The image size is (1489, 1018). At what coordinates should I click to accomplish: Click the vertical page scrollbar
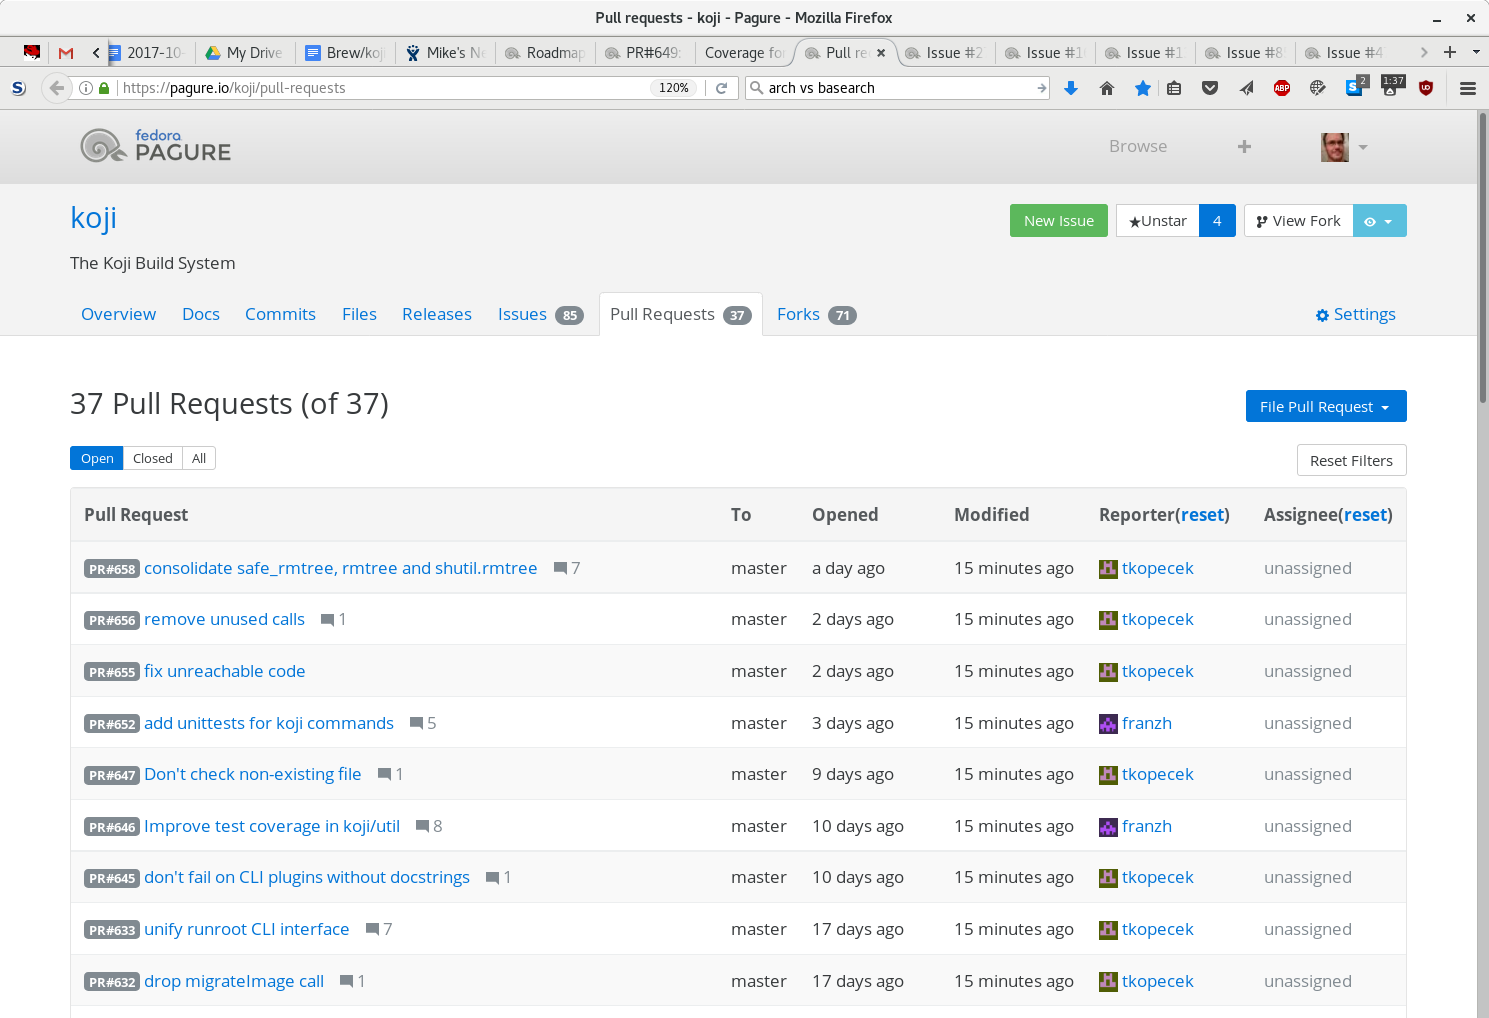1483,258
